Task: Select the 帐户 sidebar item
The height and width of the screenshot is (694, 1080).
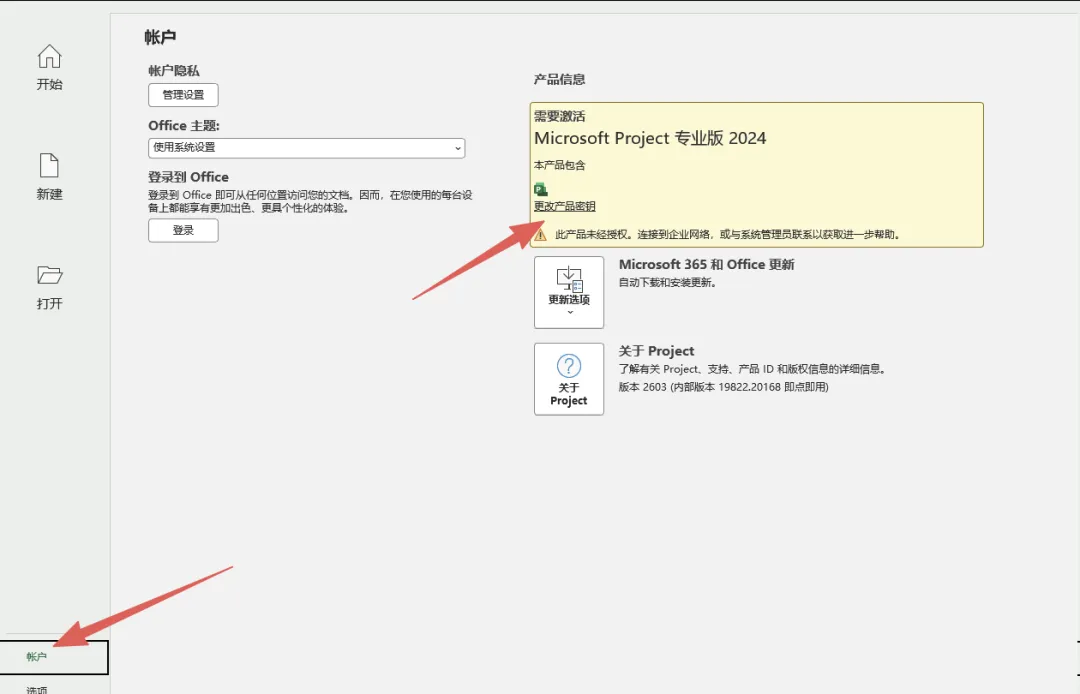Action: [x=54, y=657]
